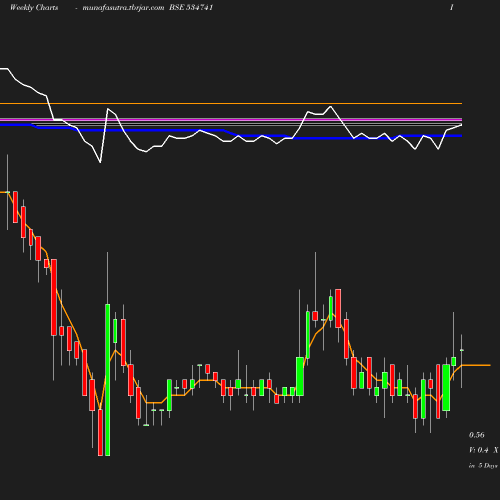Click the 'munafasutra.tbrjar.com' watermark text

point(123,8)
